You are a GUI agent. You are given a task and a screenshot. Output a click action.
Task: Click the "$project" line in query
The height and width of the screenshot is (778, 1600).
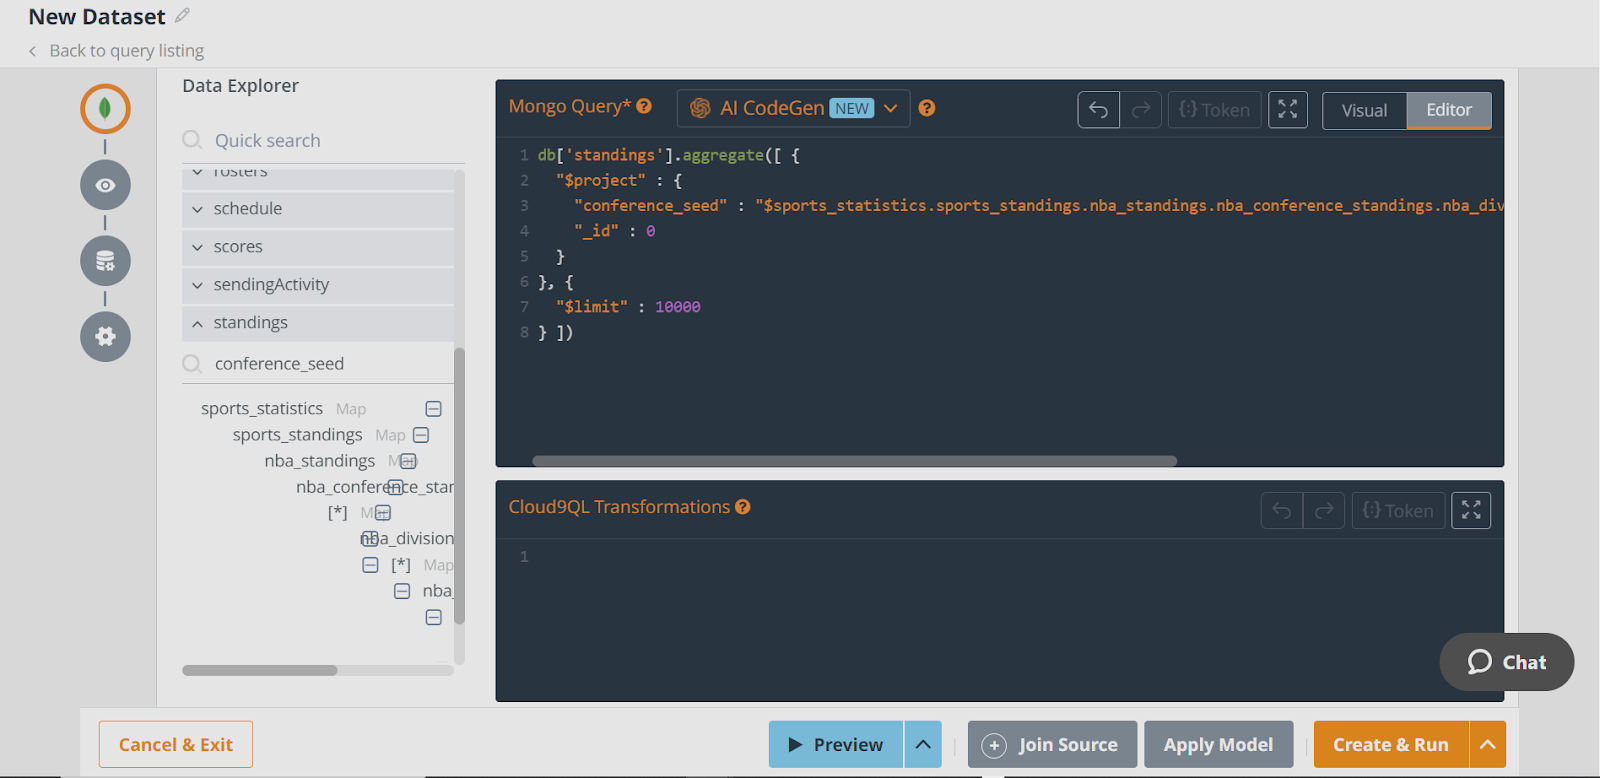pos(618,180)
